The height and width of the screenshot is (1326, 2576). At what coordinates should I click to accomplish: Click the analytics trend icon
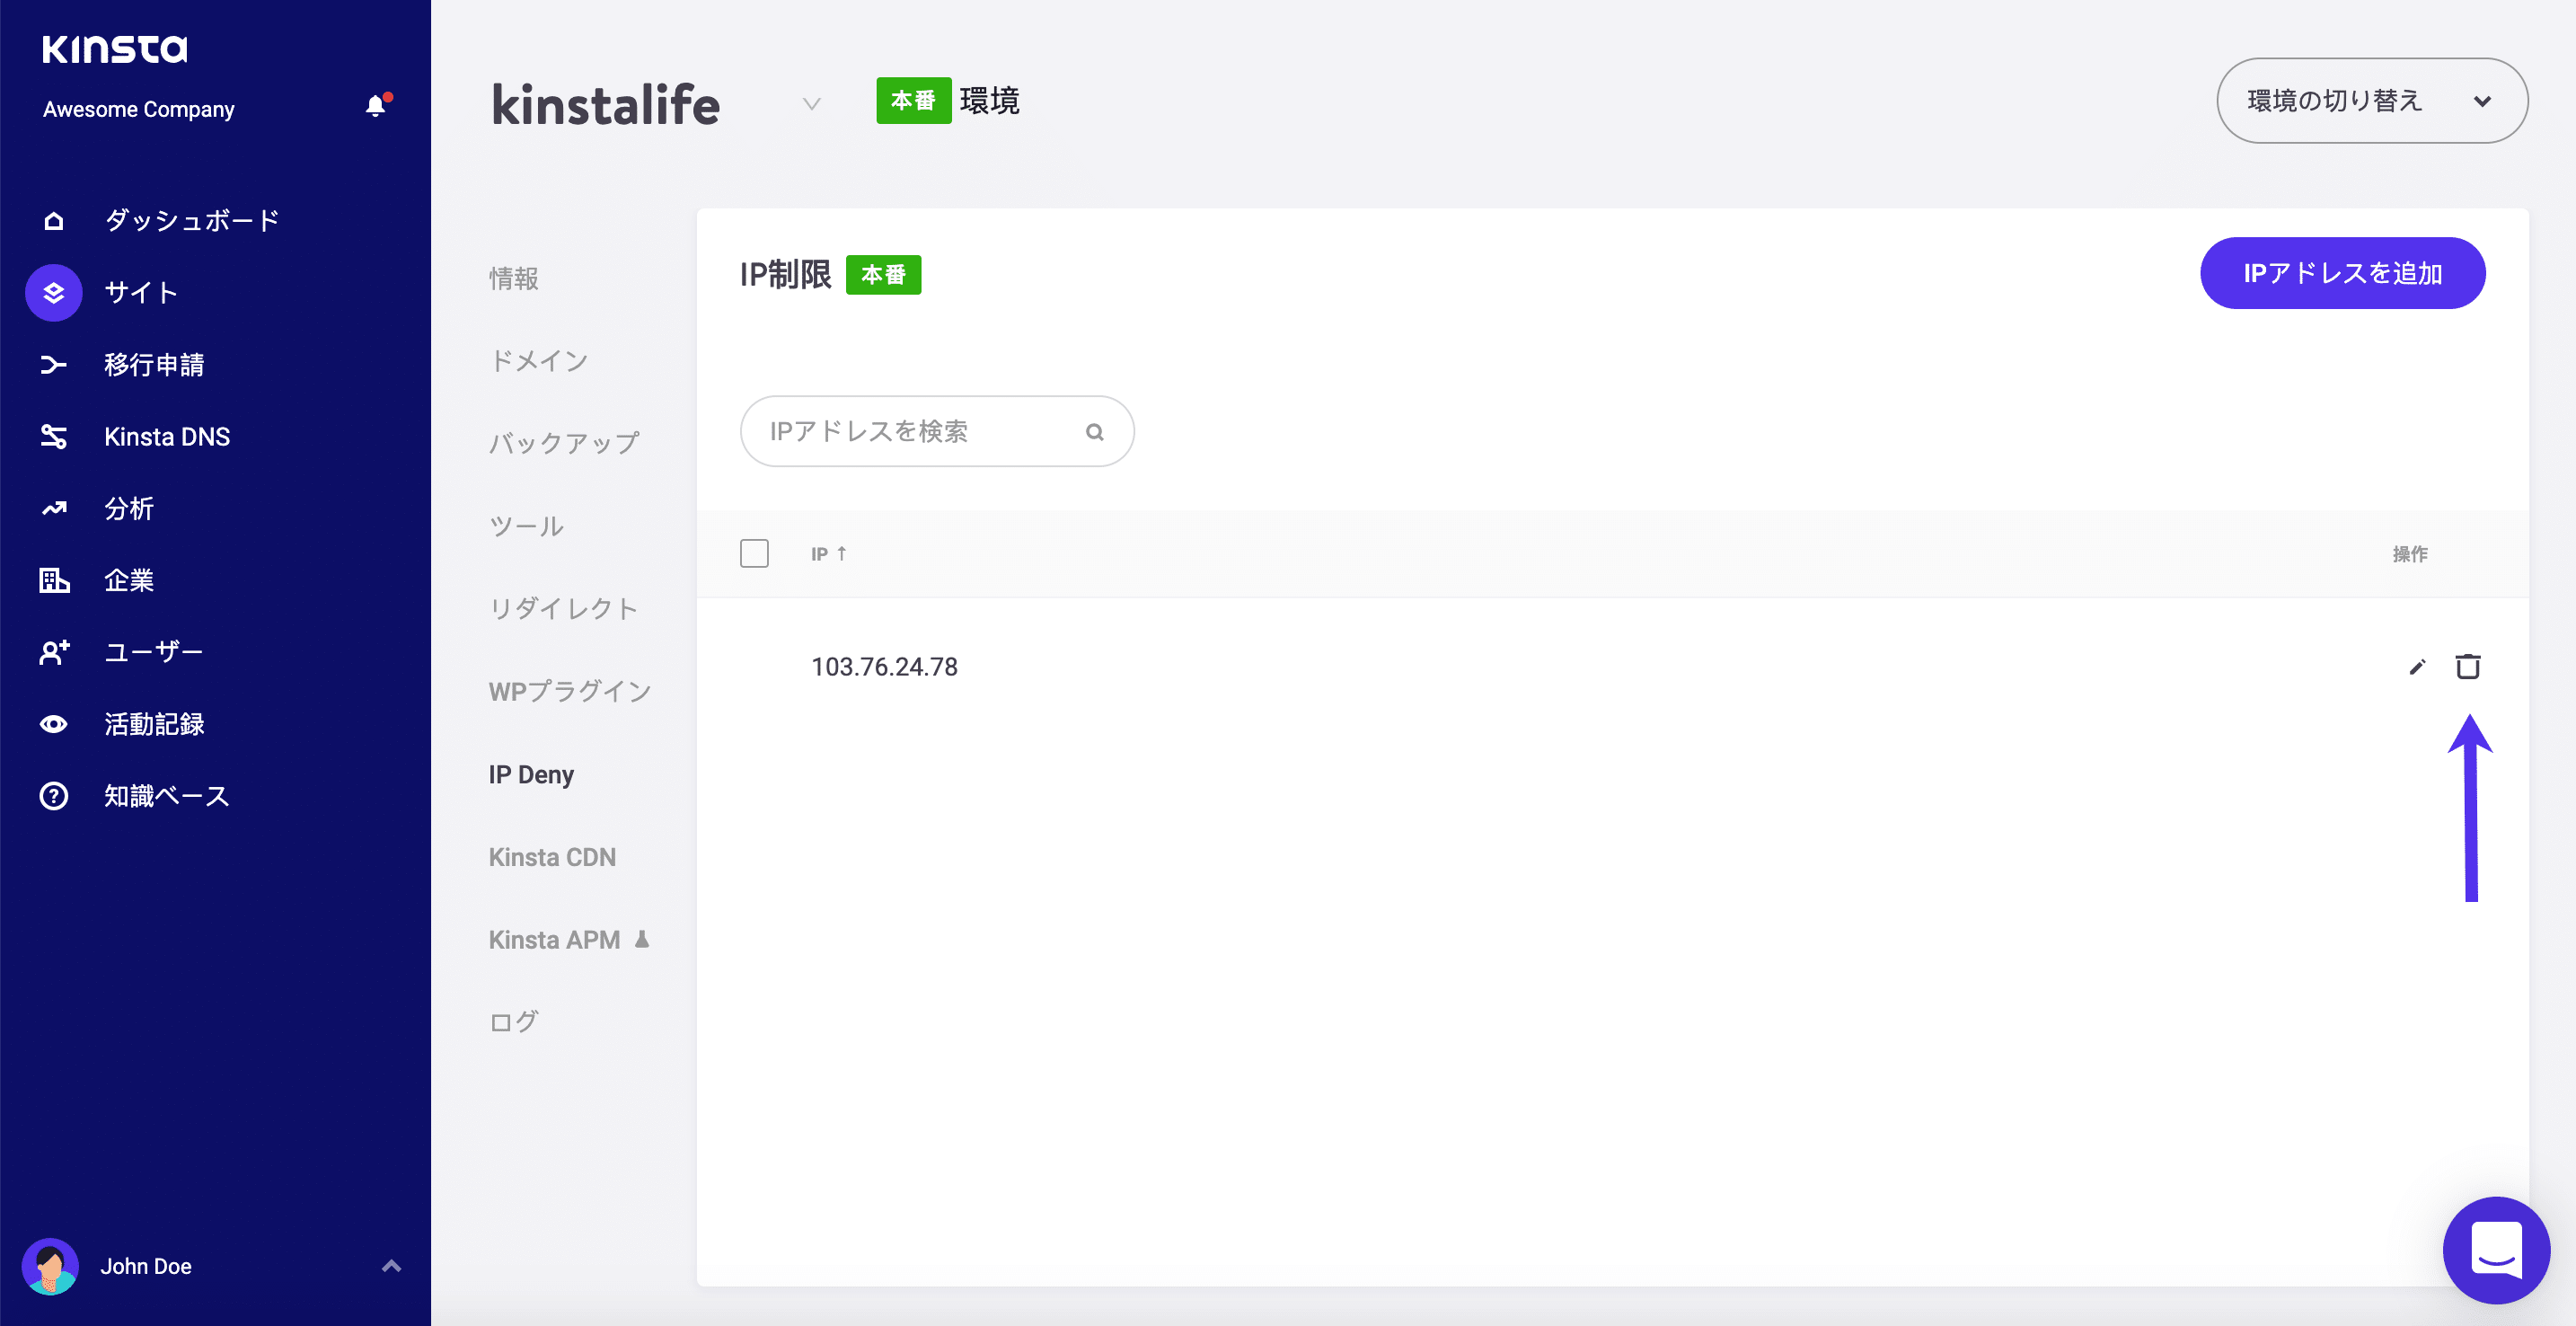(x=54, y=509)
